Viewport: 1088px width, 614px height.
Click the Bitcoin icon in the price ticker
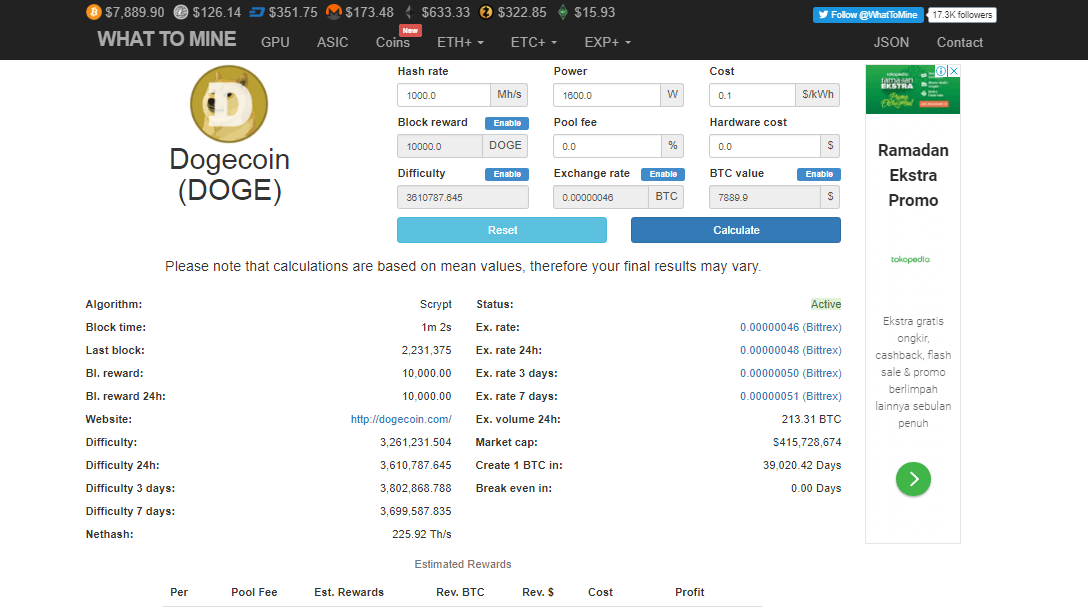pos(94,12)
